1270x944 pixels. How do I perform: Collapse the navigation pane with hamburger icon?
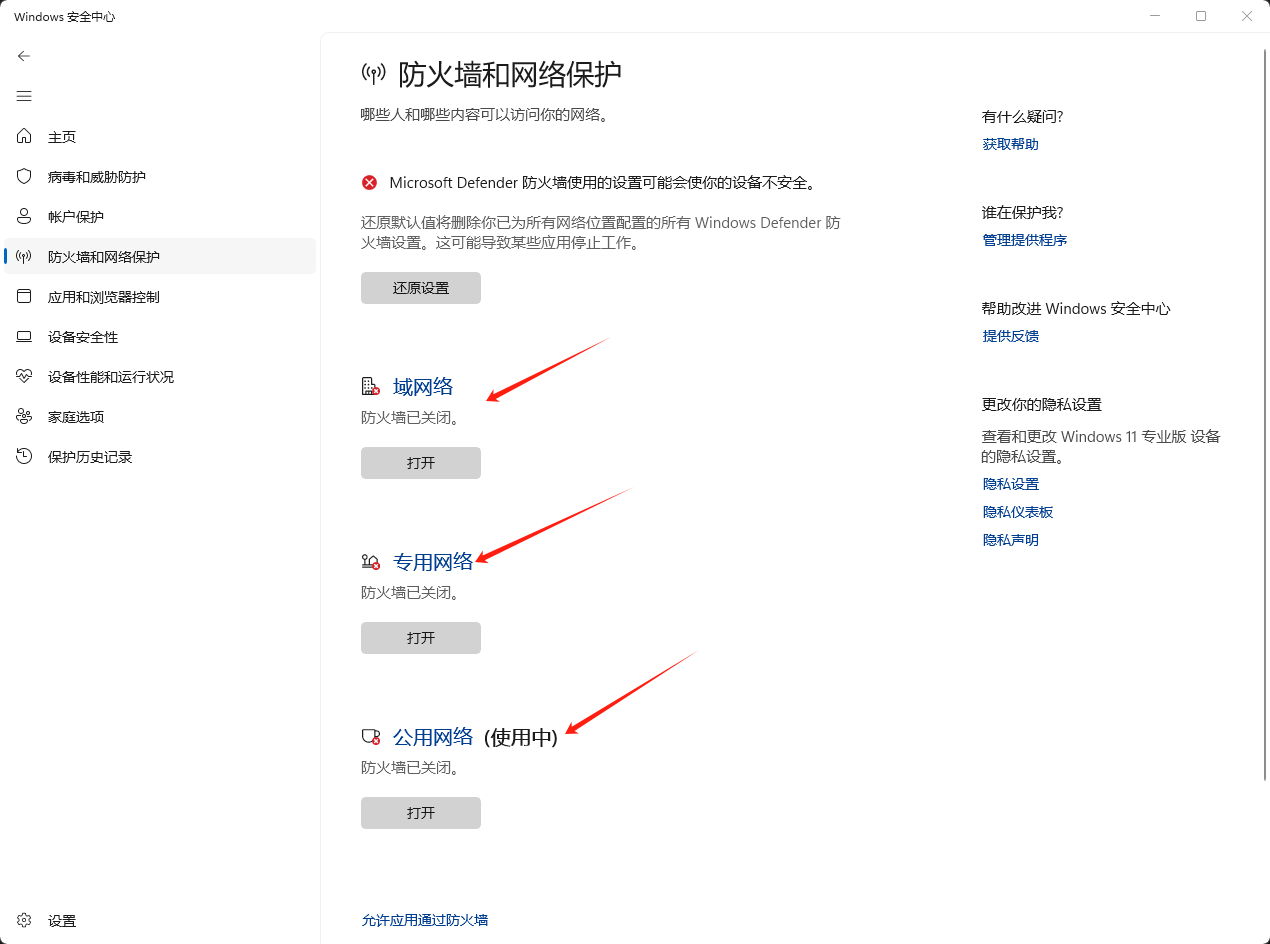coord(23,96)
